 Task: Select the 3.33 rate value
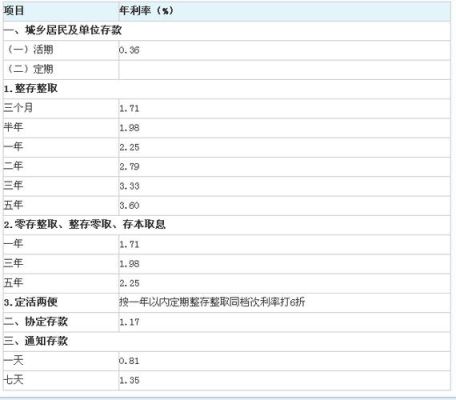pyautogui.click(x=129, y=186)
